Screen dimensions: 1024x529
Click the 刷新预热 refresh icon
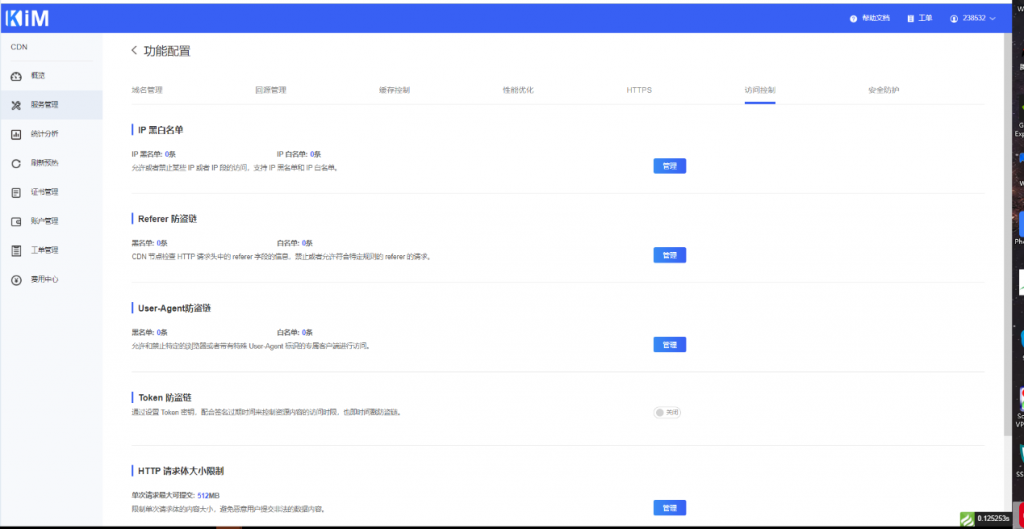coord(16,163)
